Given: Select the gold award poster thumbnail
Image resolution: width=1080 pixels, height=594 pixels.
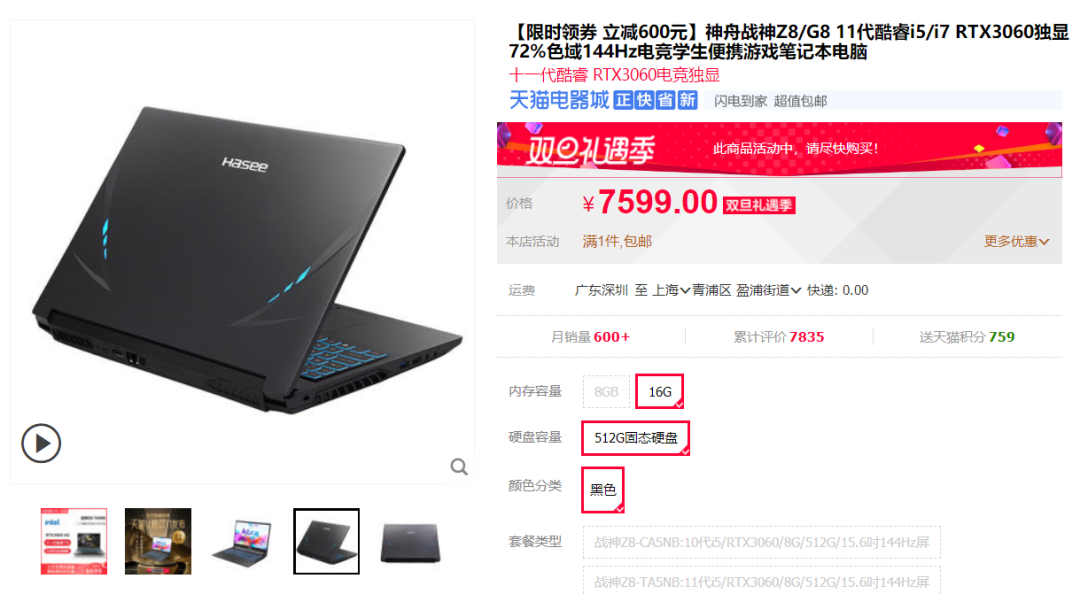Looking at the screenshot, I should coord(158,541).
